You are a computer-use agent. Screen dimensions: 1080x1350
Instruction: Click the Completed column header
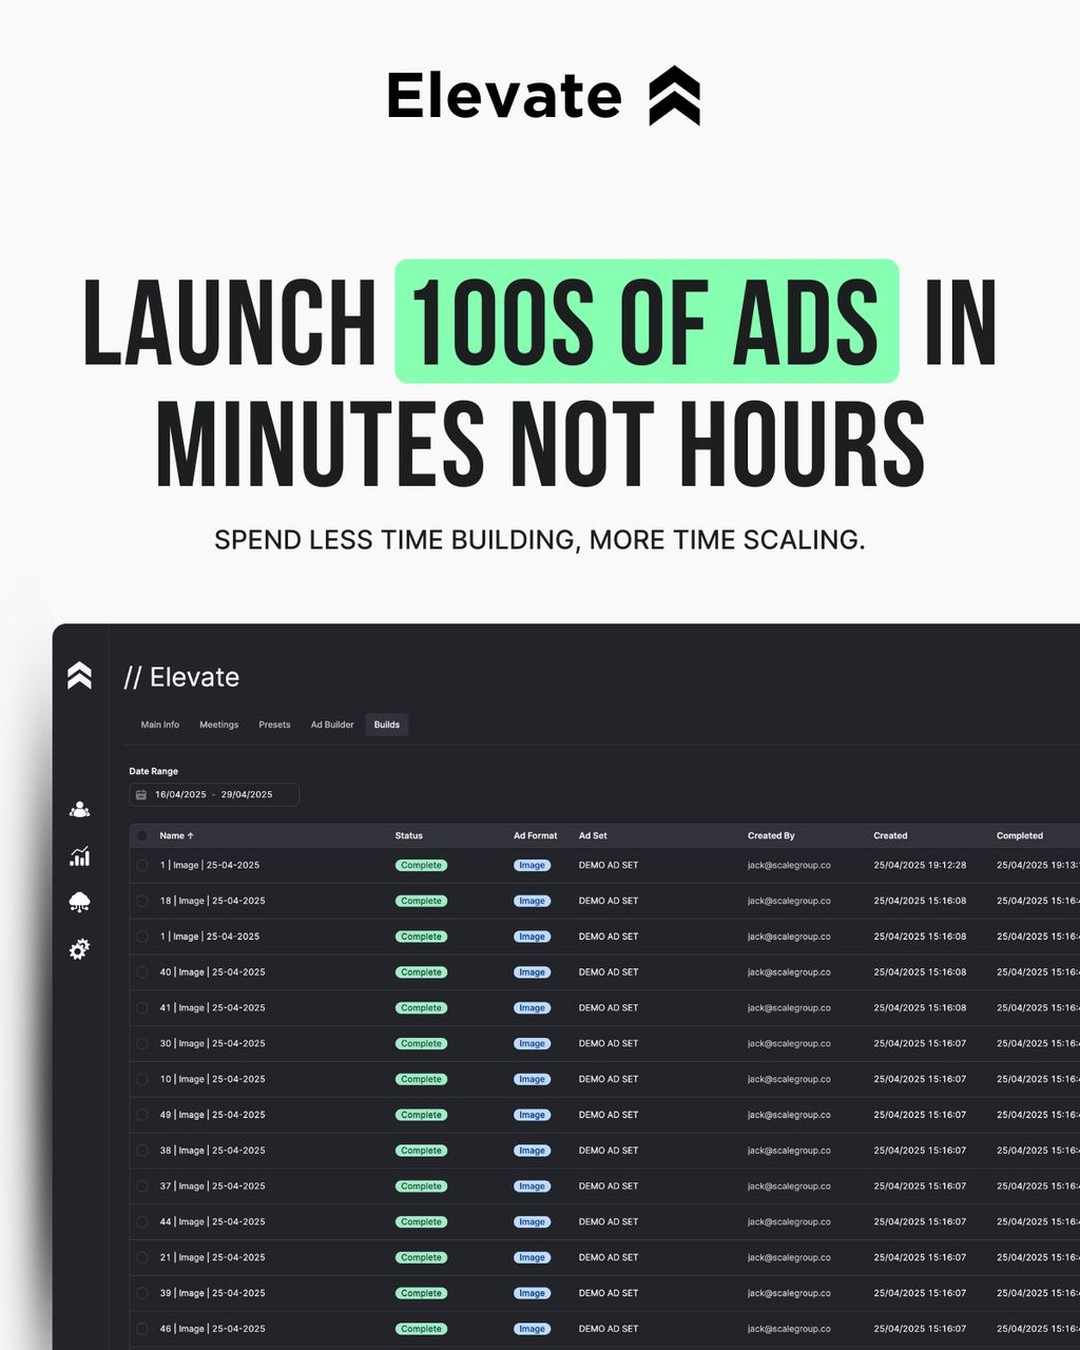tap(1020, 836)
